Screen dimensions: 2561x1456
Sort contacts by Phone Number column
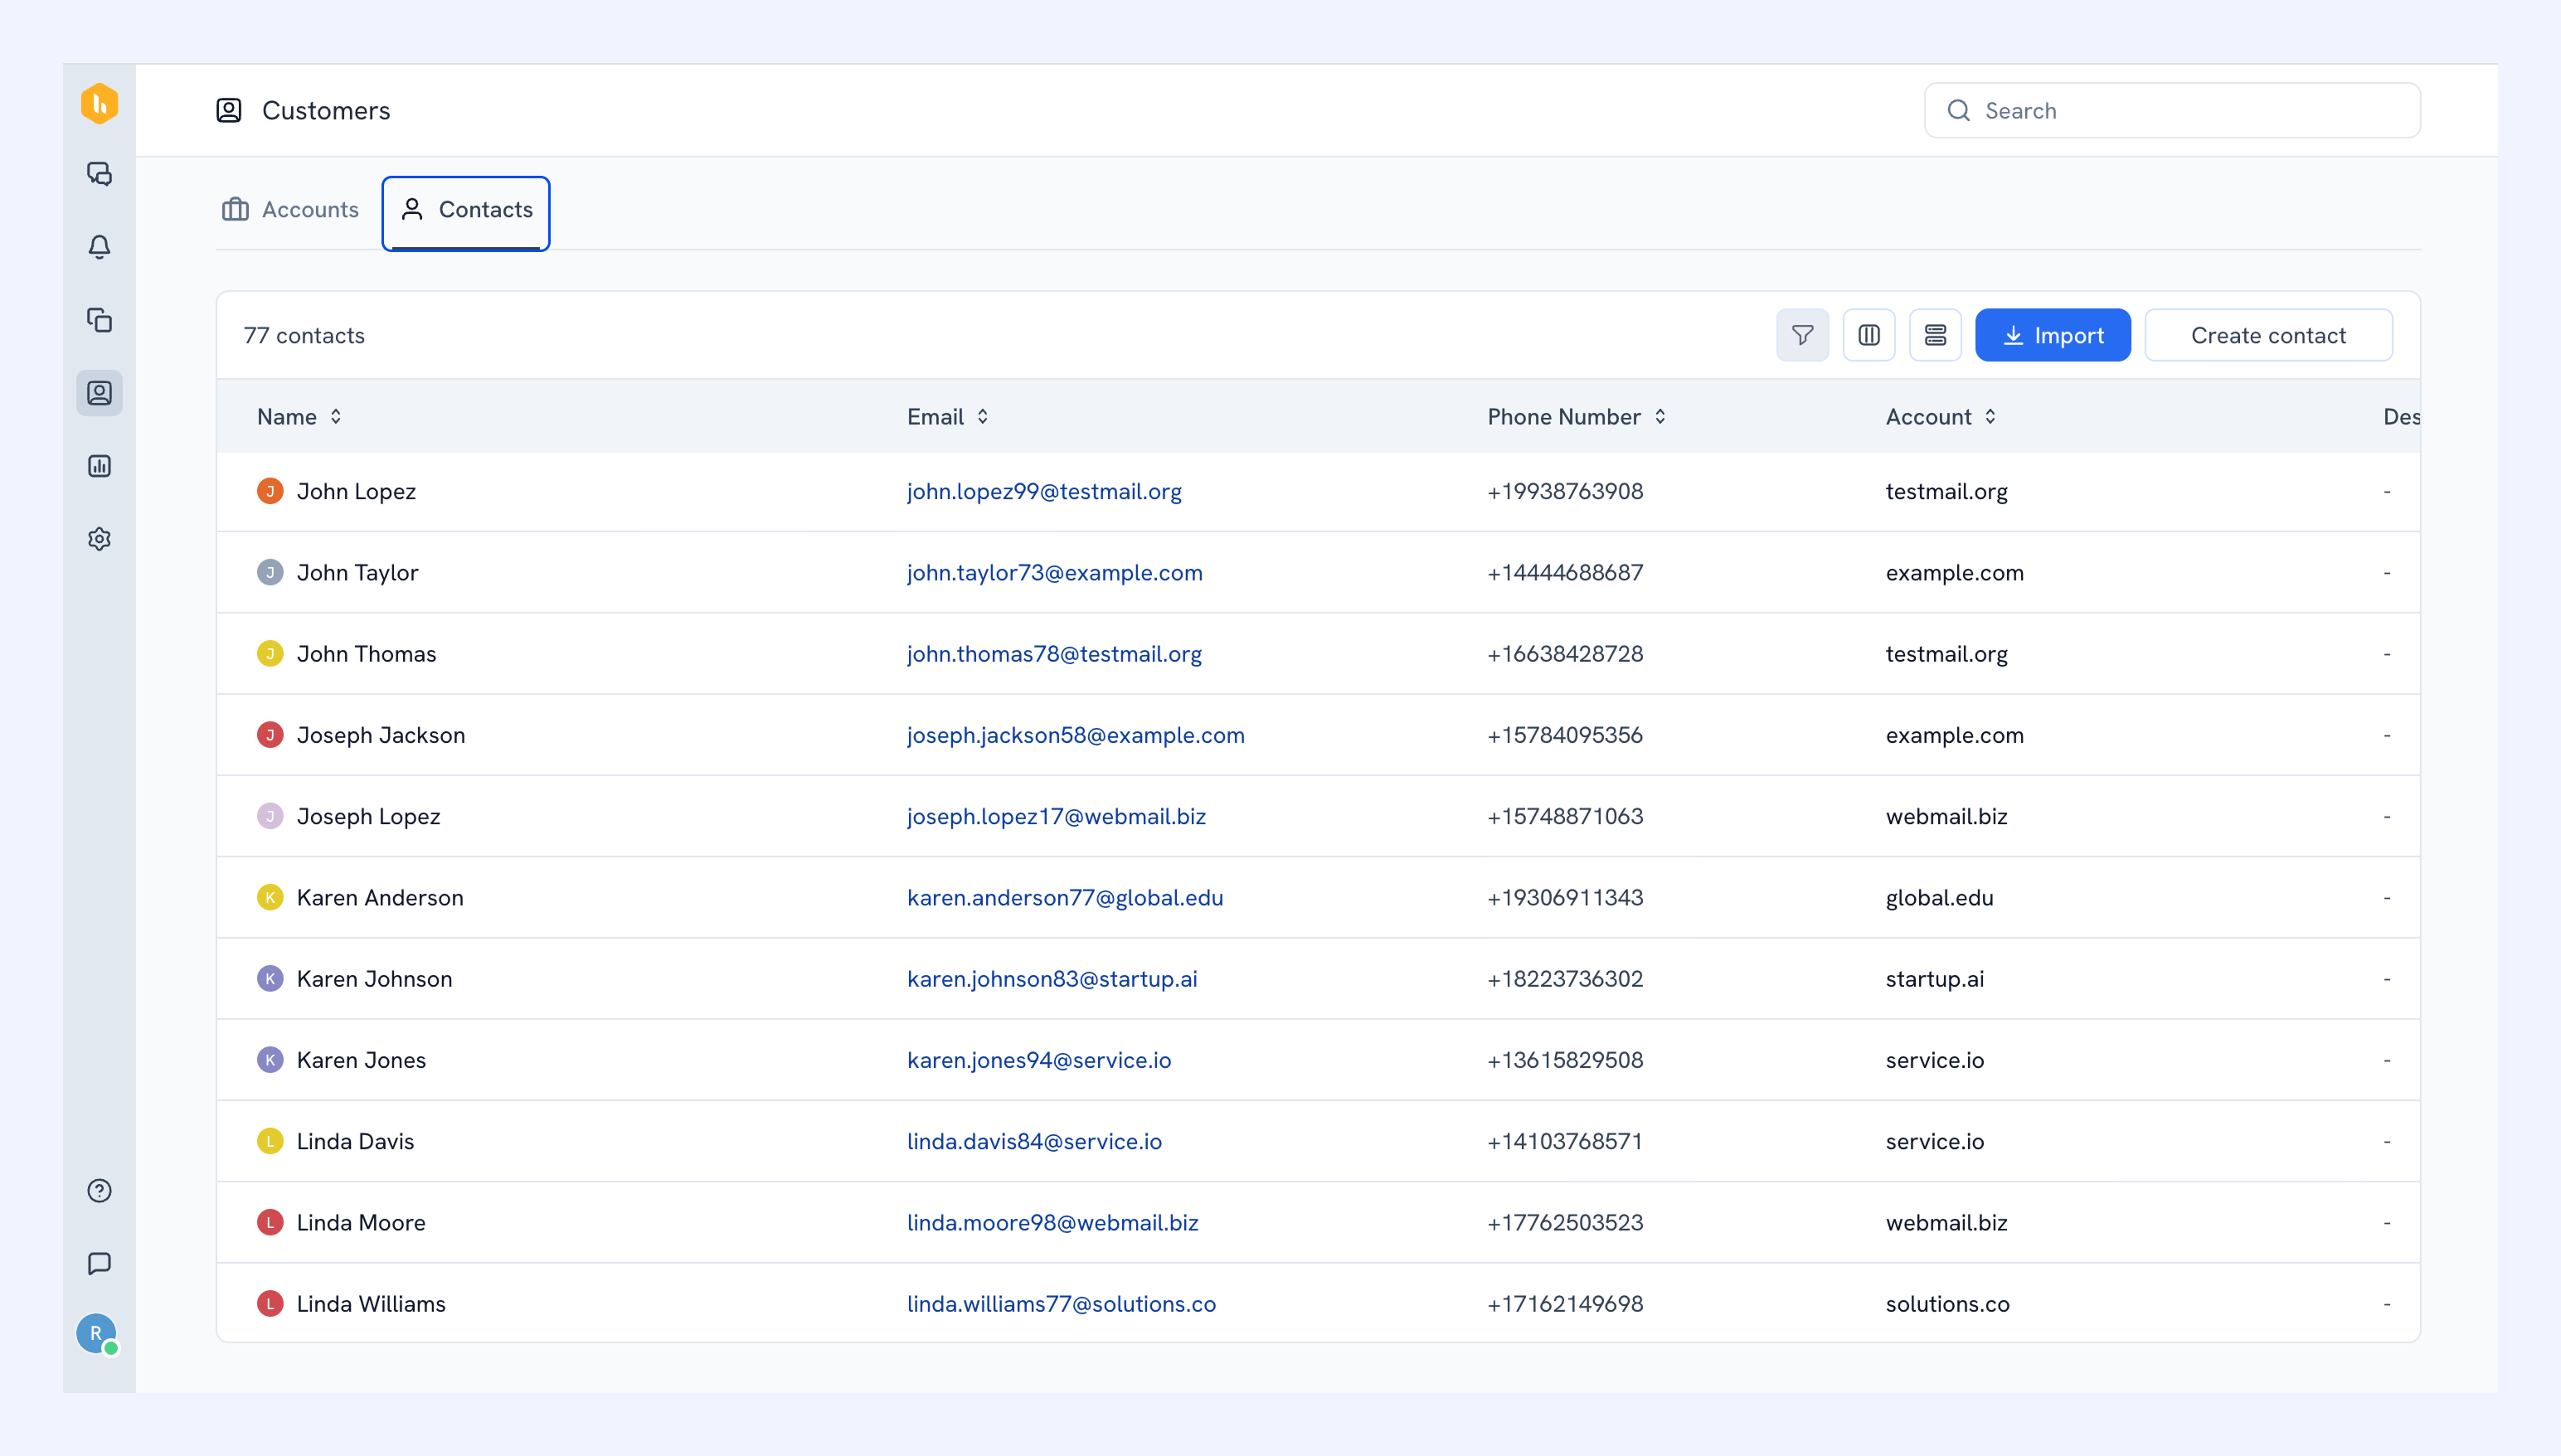pyautogui.click(x=1576, y=417)
